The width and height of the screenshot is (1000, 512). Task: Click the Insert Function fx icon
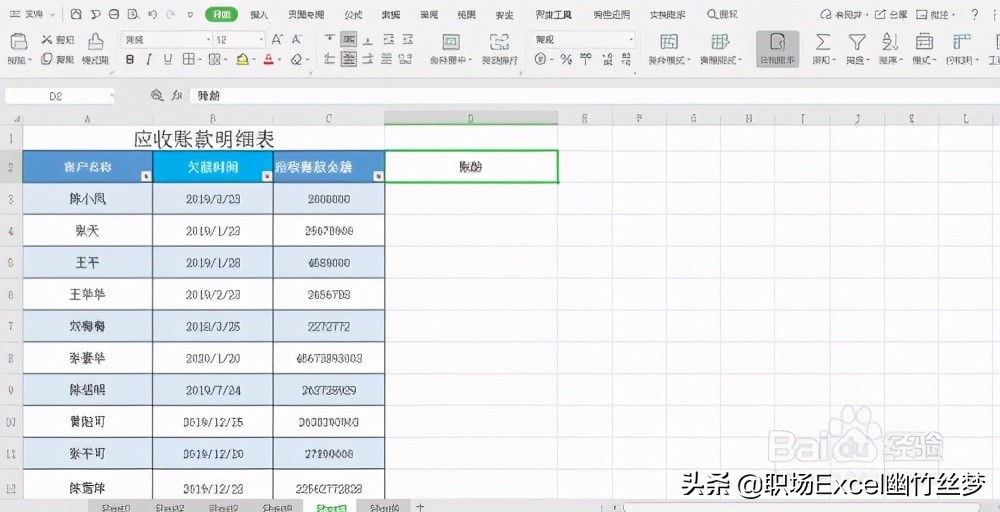177,96
